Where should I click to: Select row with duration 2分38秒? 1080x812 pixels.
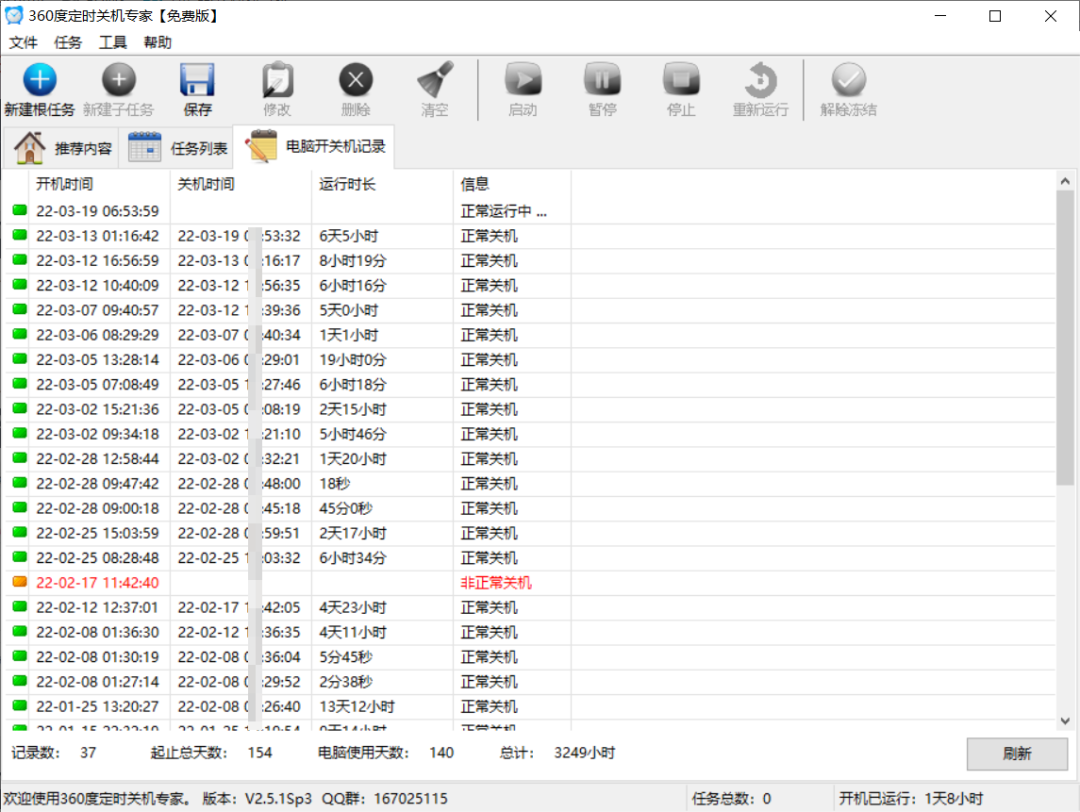pos(346,682)
